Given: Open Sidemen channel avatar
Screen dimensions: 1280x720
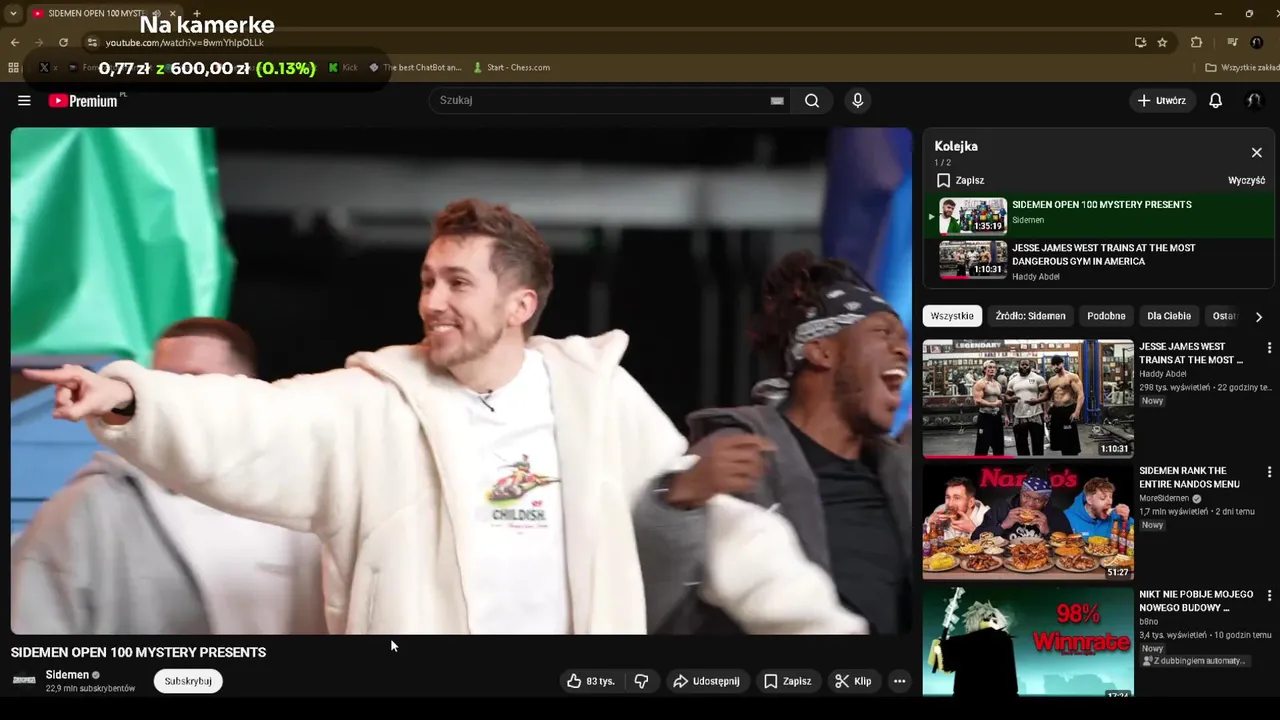Looking at the screenshot, I should pyautogui.click(x=24, y=680).
